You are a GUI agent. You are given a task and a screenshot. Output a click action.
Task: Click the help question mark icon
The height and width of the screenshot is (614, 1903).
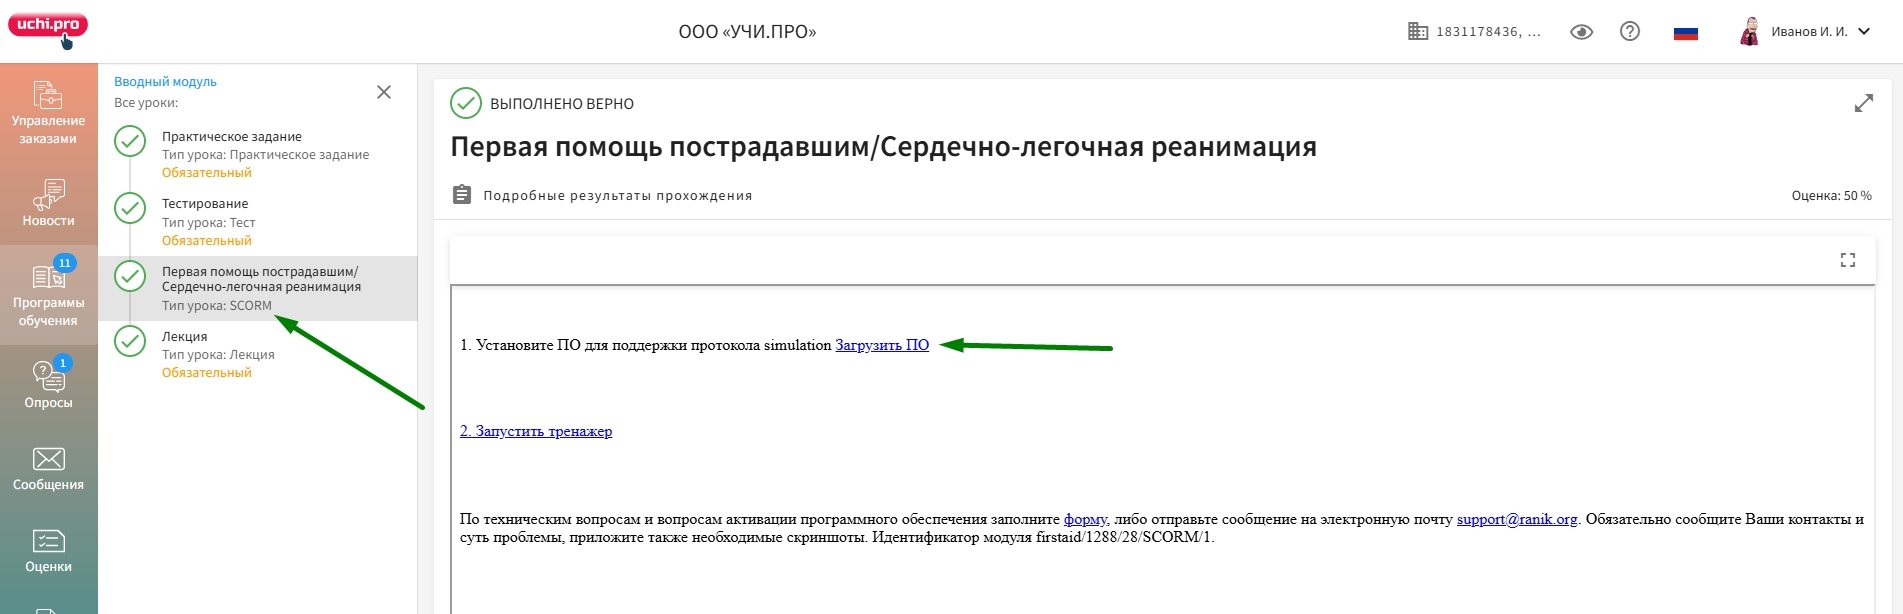(x=1629, y=31)
